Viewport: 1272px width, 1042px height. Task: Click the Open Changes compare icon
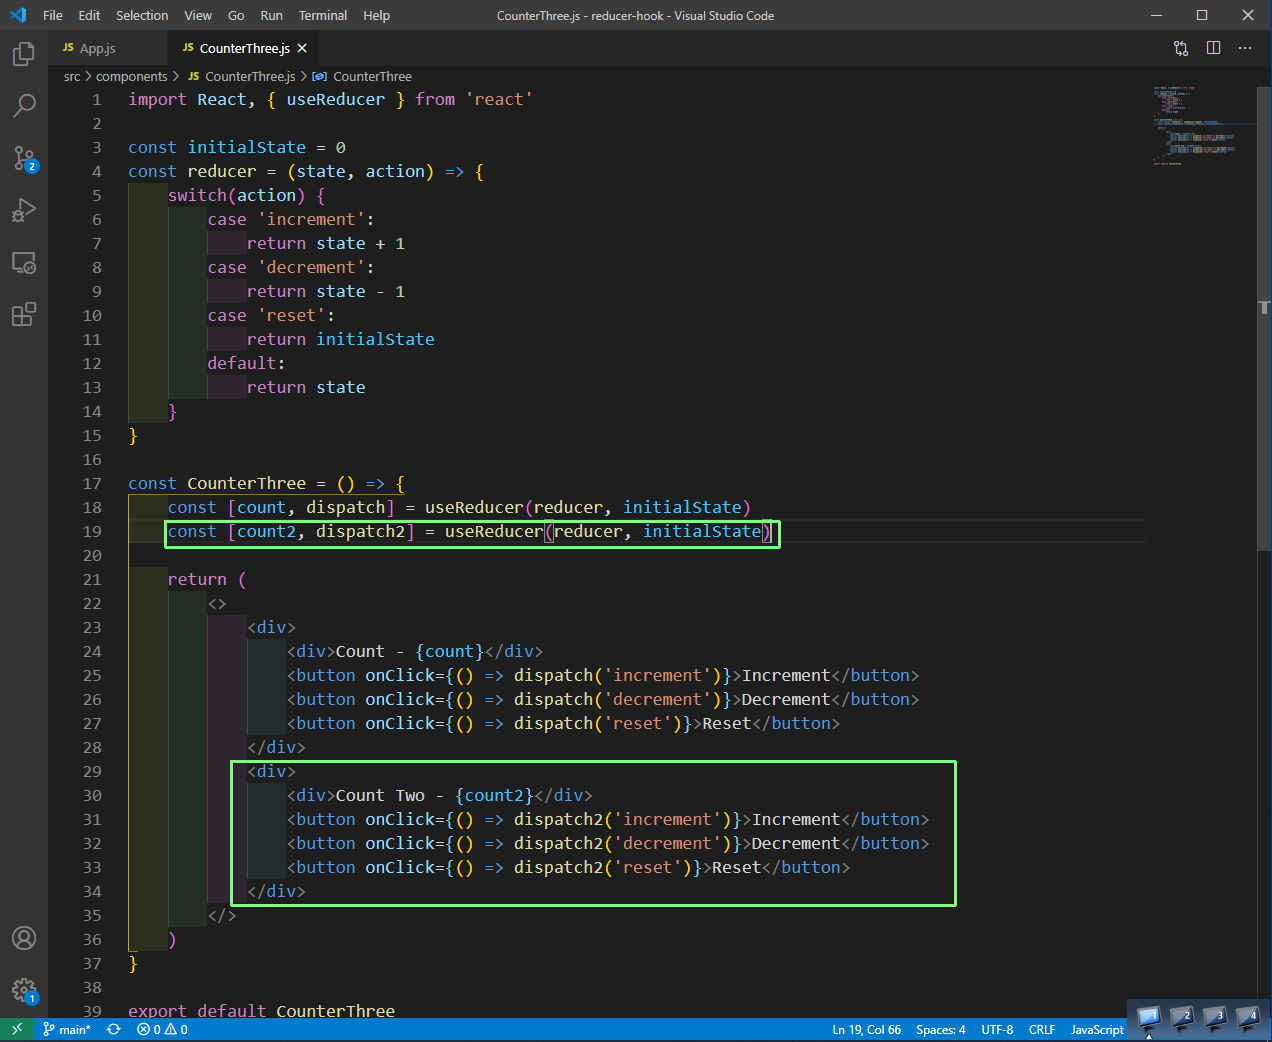coord(1181,48)
